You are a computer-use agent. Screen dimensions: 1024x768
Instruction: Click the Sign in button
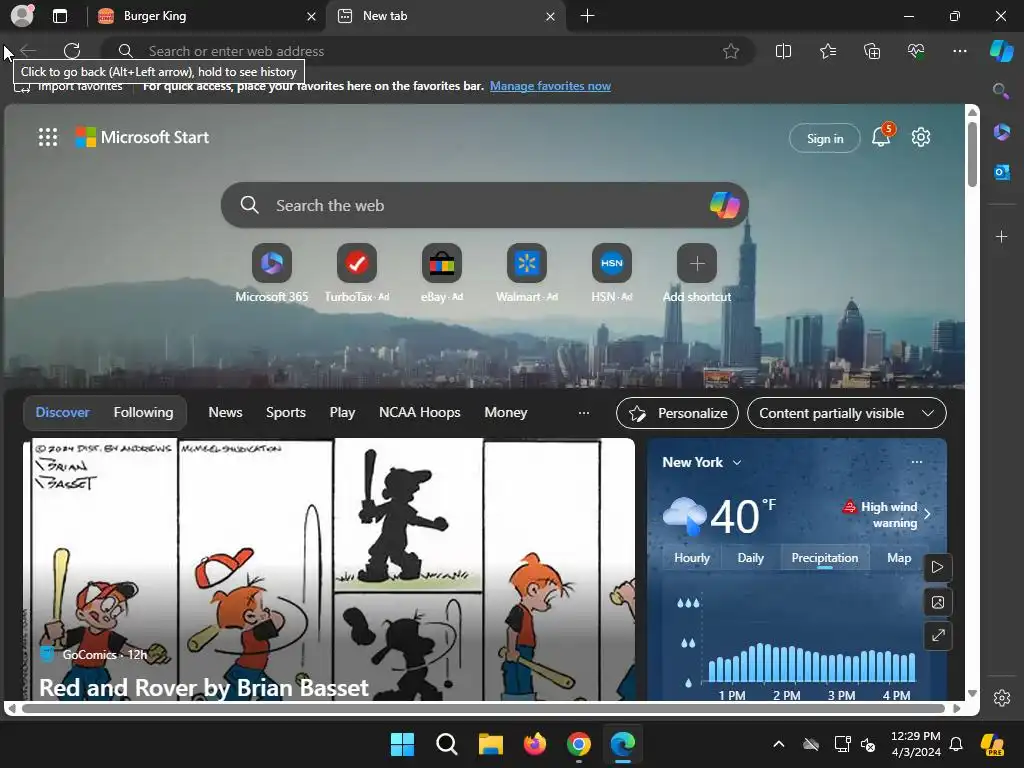(825, 138)
